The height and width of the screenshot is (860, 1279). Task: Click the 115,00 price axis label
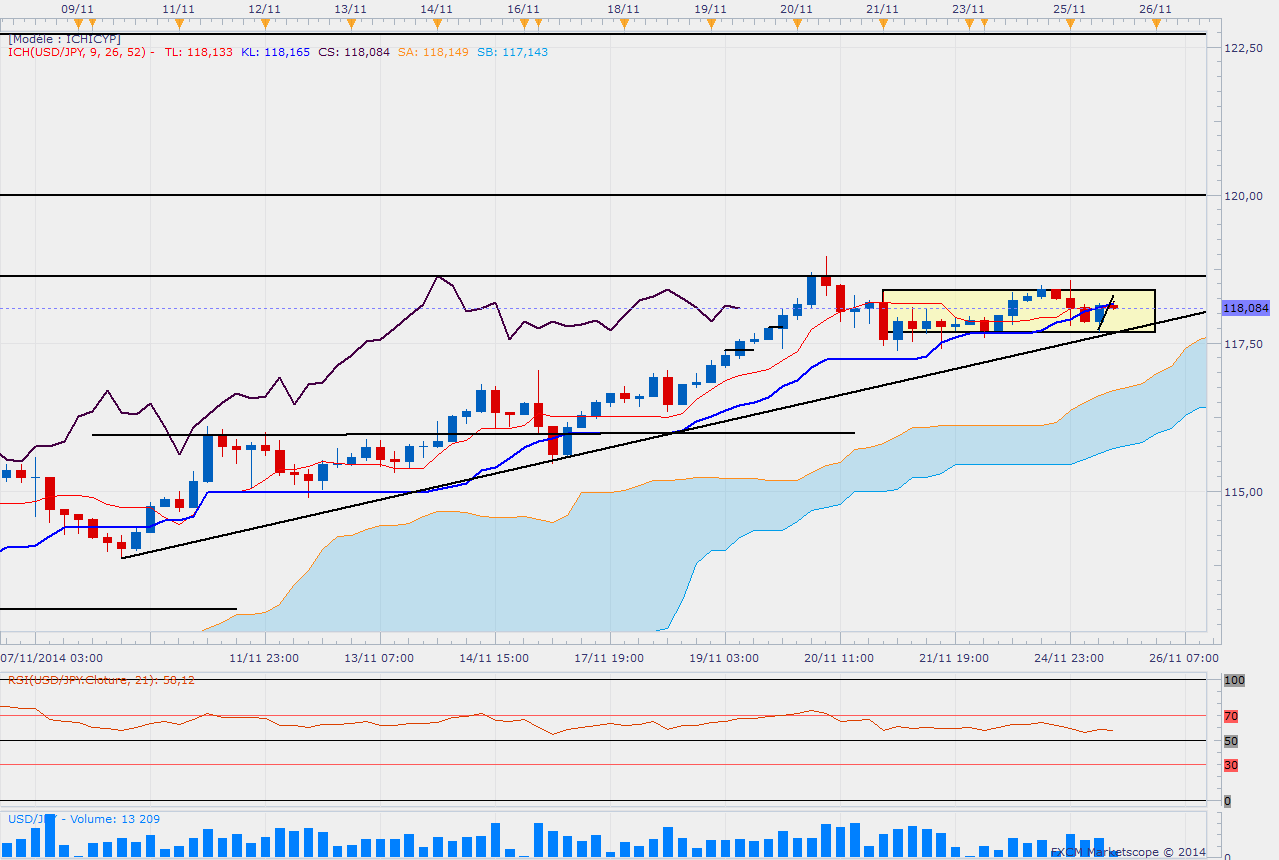[x=1243, y=492]
